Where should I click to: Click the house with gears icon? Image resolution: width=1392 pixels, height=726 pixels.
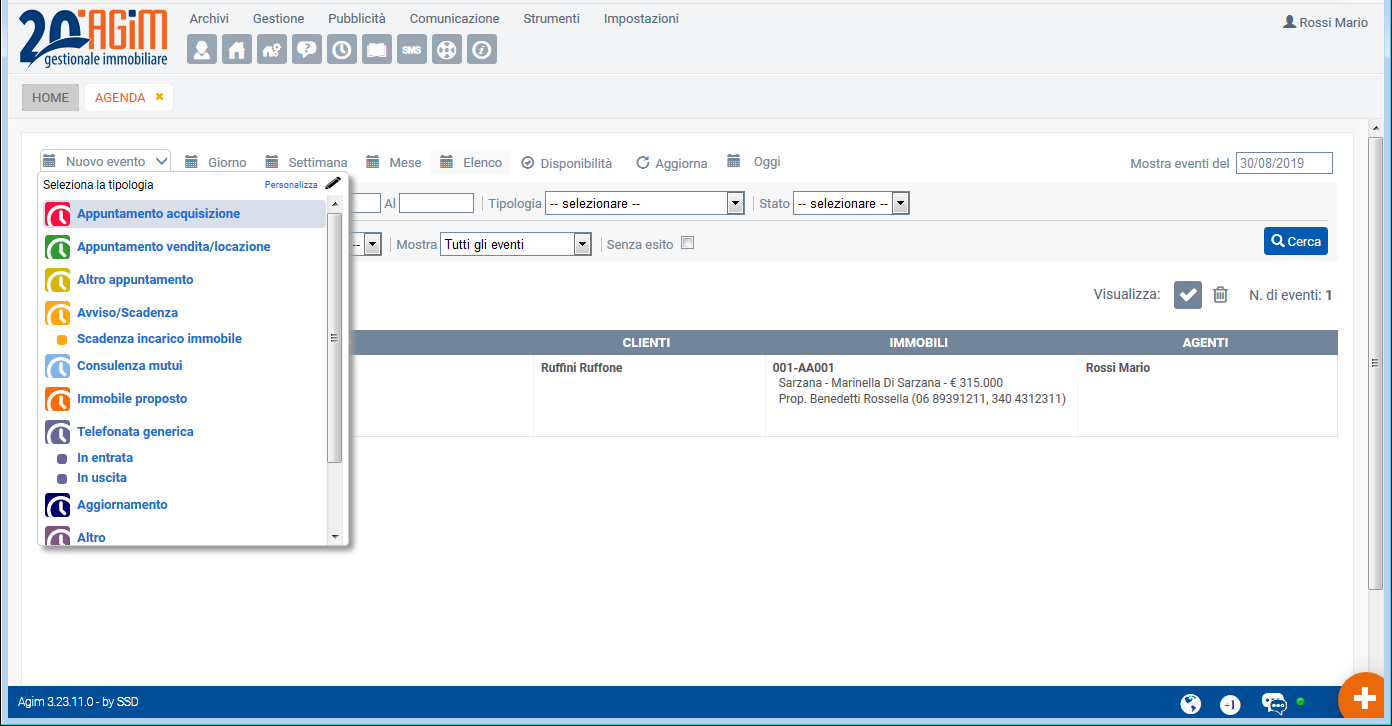point(272,49)
